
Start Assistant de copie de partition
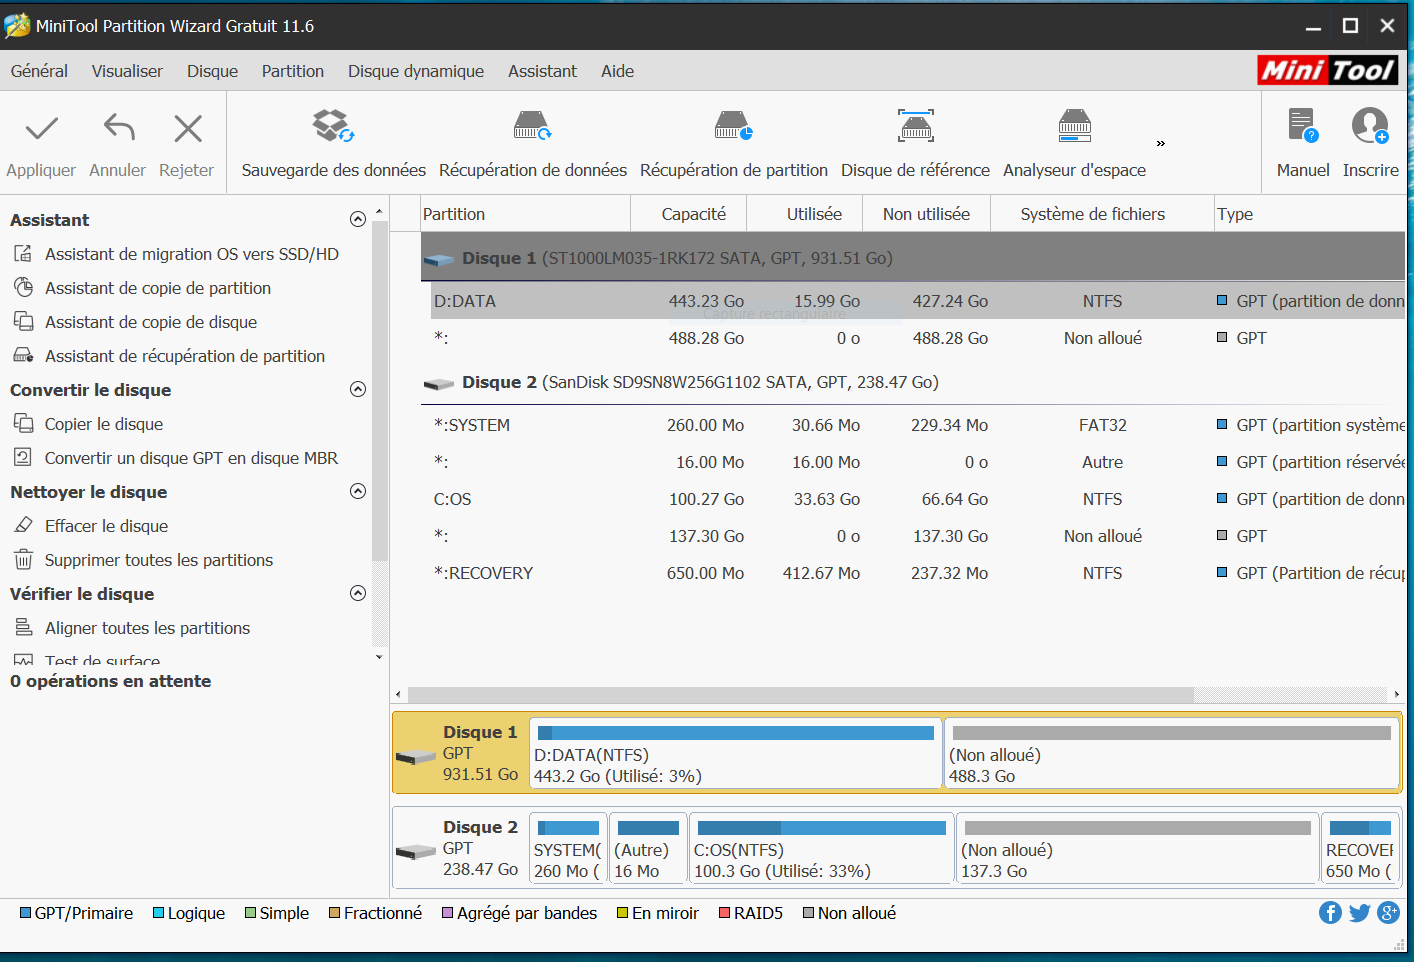[x=157, y=288]
